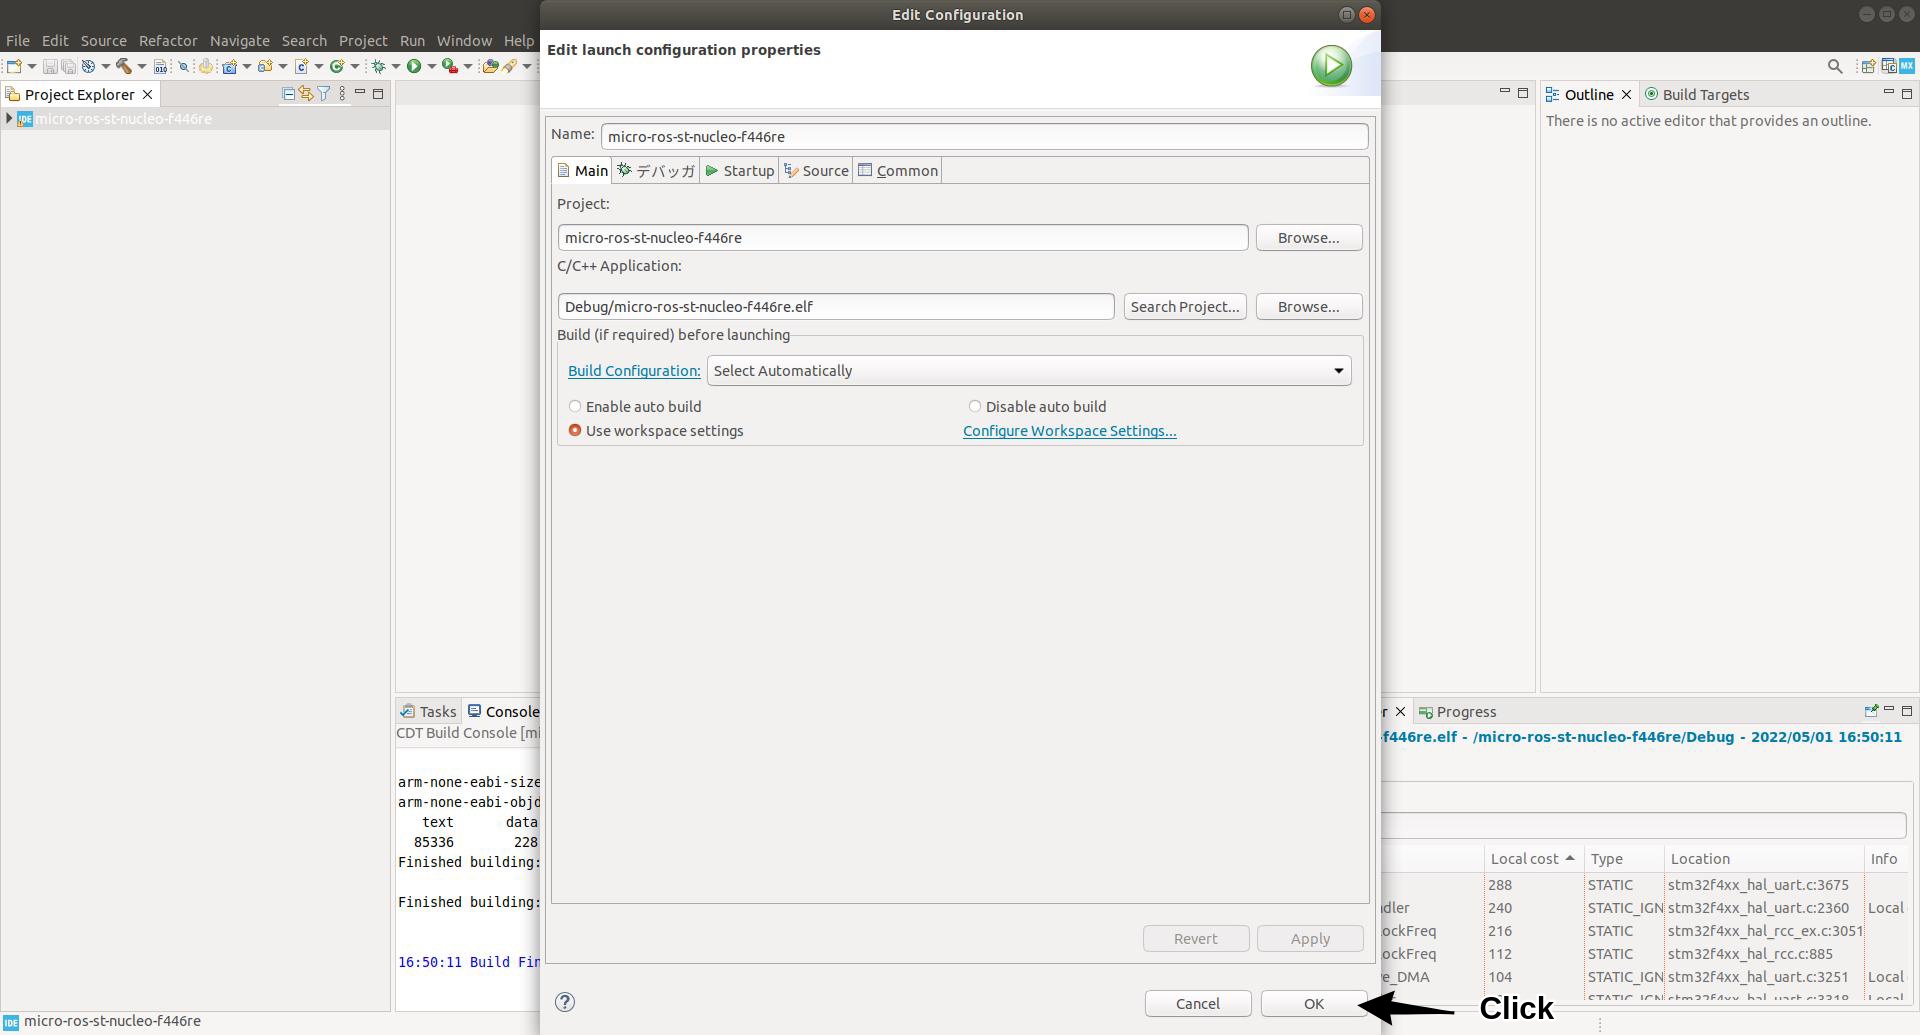The width and height of the screenshot is (1920, 1035).
Task: Click the Cancel button
Action: 1198,1004
